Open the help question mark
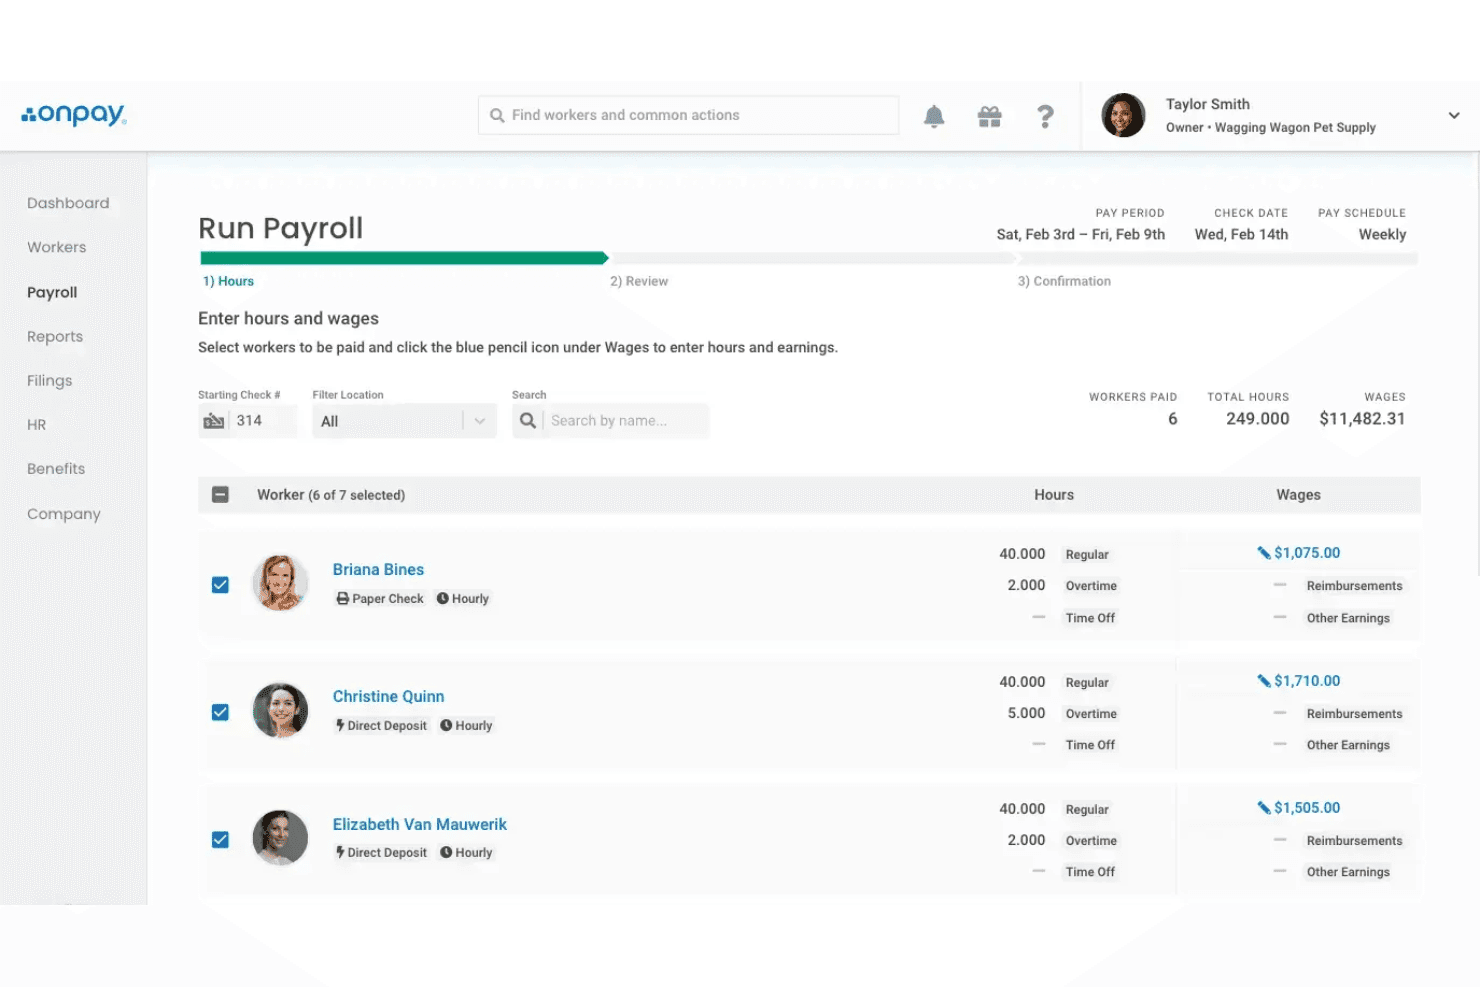 tap(1045, 116)
